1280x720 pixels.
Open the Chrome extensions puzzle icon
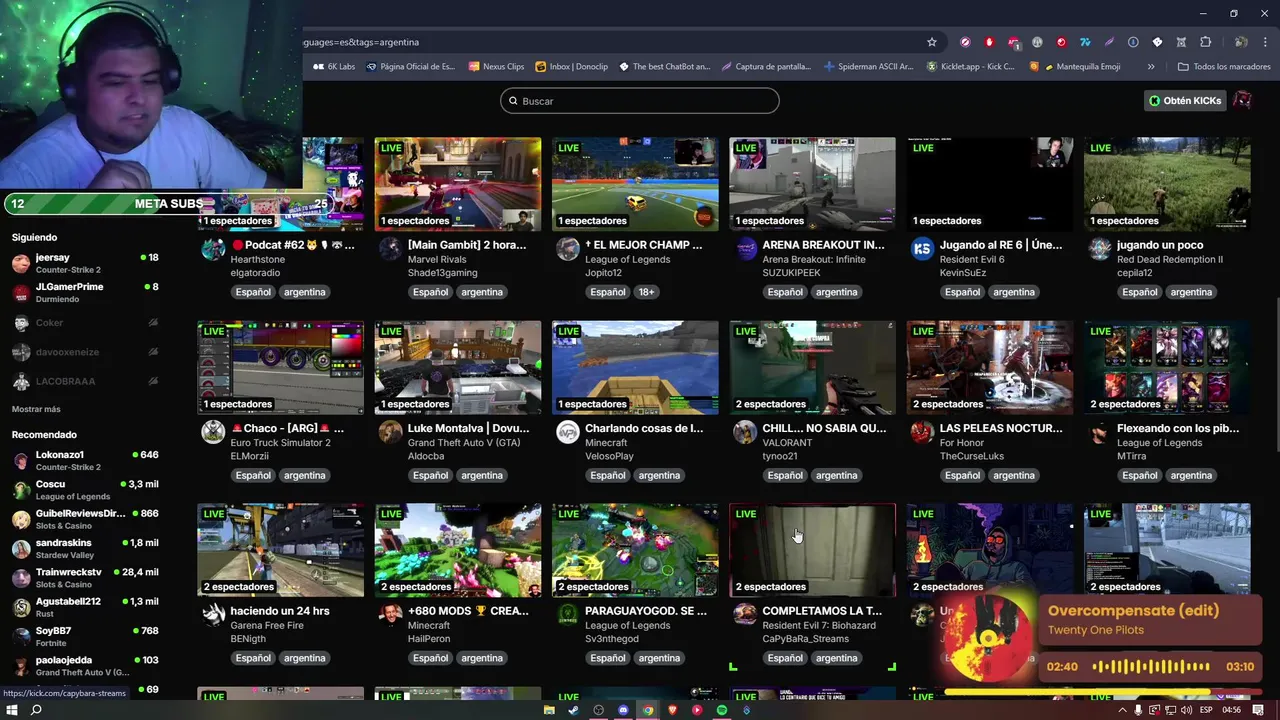point(1205,42)
